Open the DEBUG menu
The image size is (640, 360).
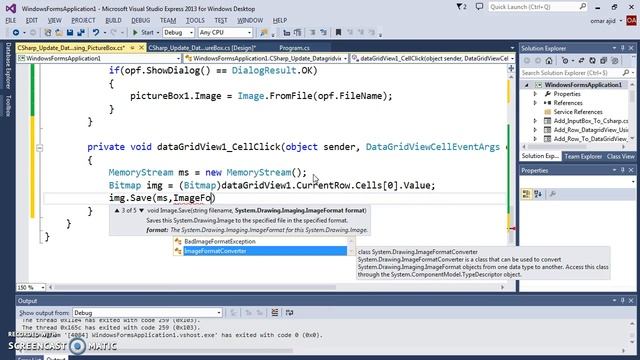pos(140,20)
